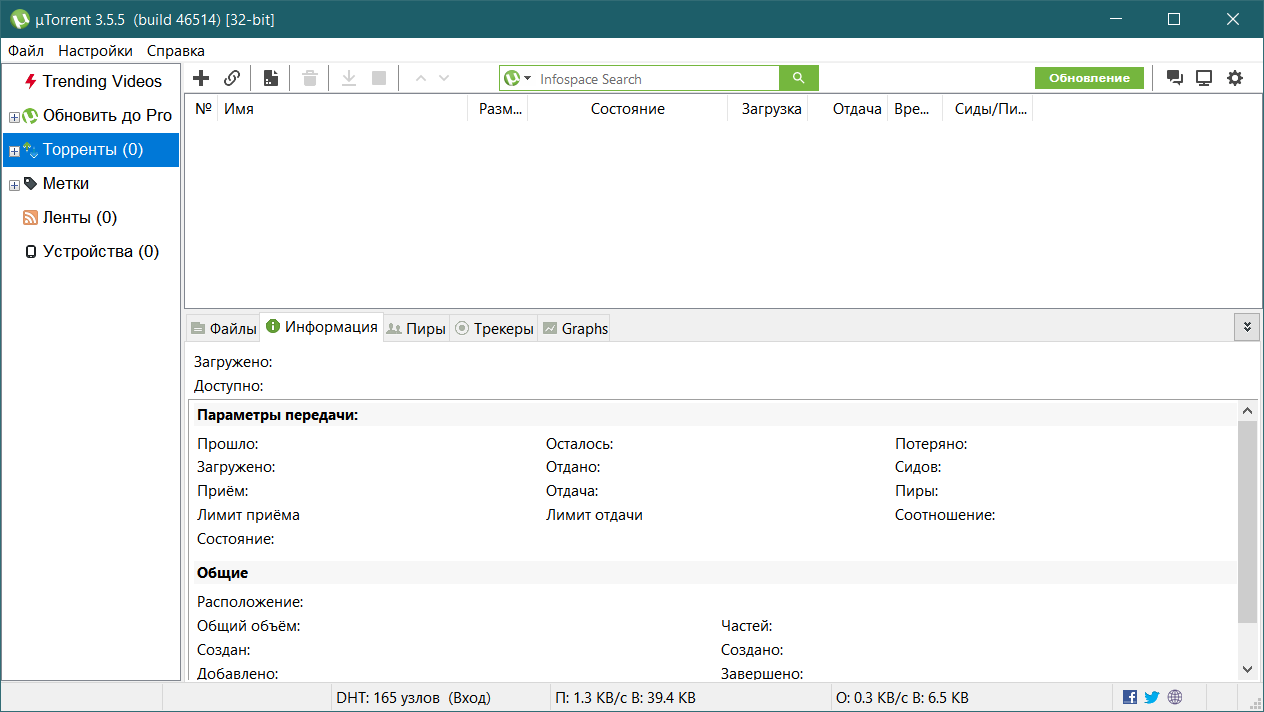Screen dimensions: 1264x712
Task: Click the info panel scrollbar down arrow
Action: (x=1247, y=669)
